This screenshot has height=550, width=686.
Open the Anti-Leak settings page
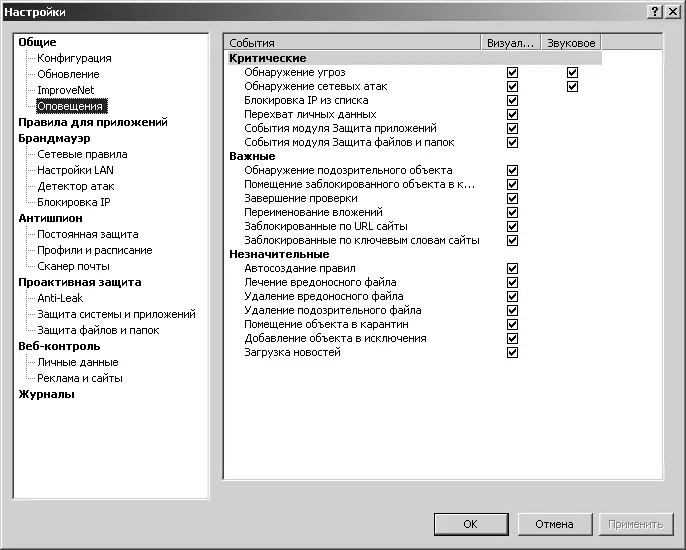[61, 298]
